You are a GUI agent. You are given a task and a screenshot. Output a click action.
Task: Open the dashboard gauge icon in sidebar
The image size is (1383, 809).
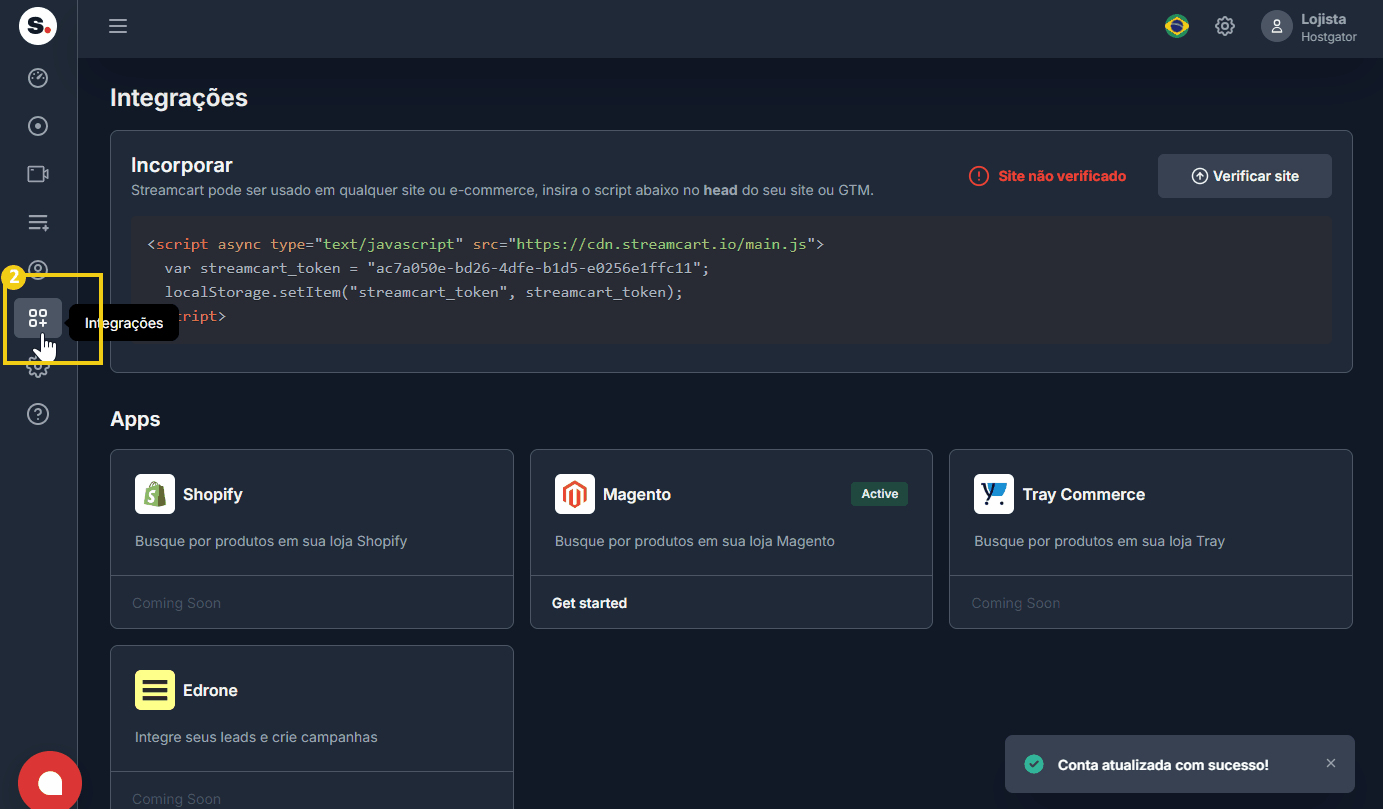[38, 78]
